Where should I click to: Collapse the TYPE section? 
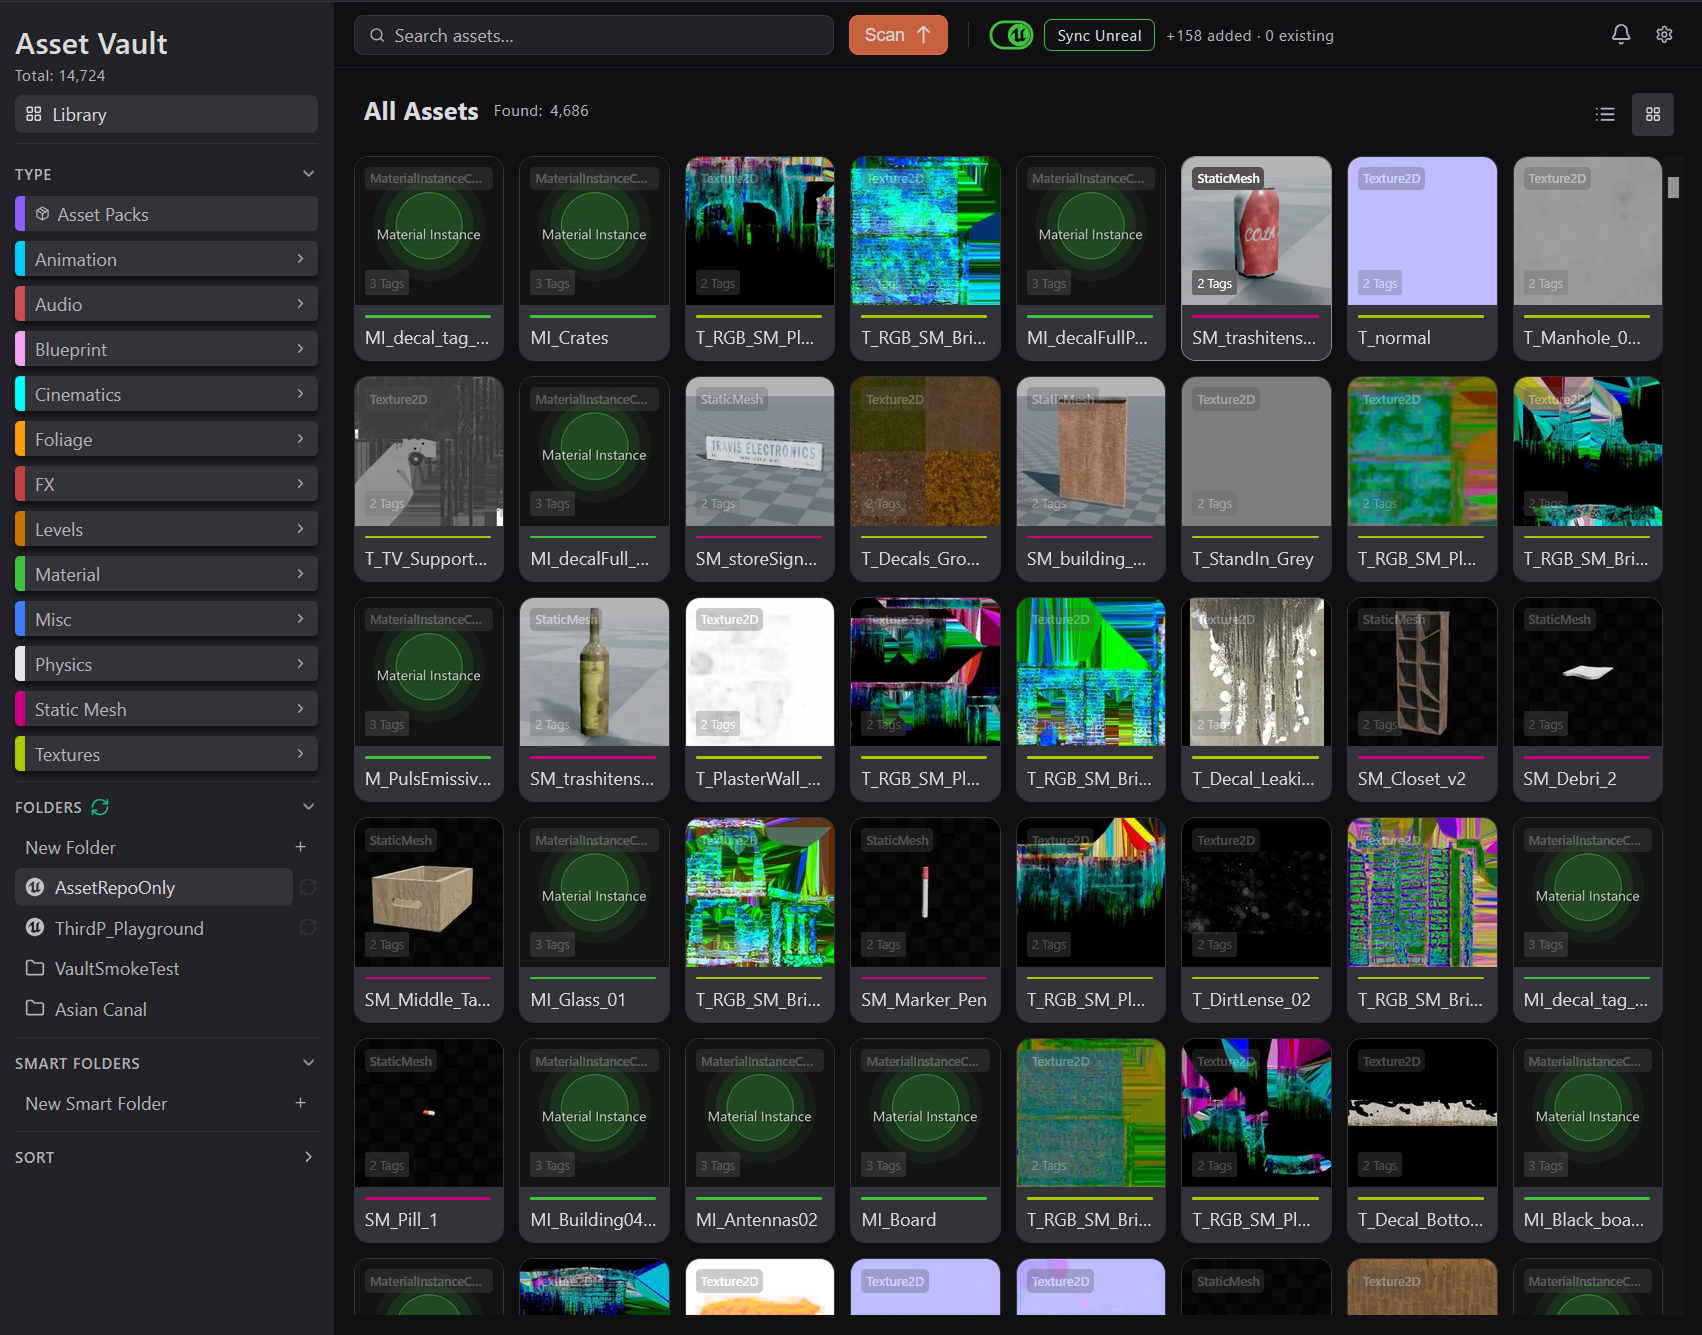pyautogui.click(x=308, y=174)
